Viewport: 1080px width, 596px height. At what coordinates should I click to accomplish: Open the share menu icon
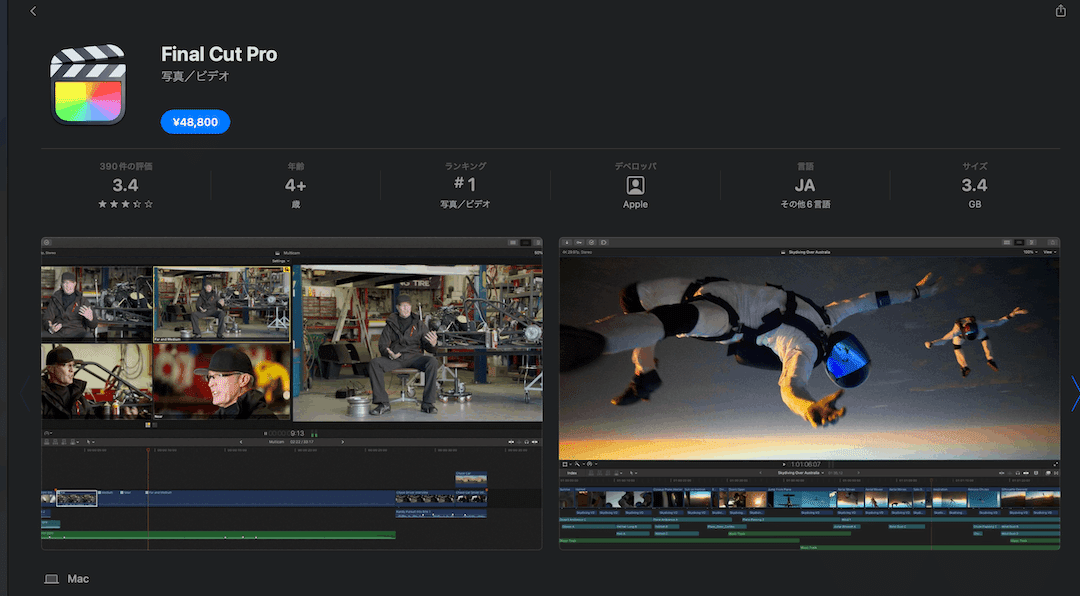[x=1061, y=10]
